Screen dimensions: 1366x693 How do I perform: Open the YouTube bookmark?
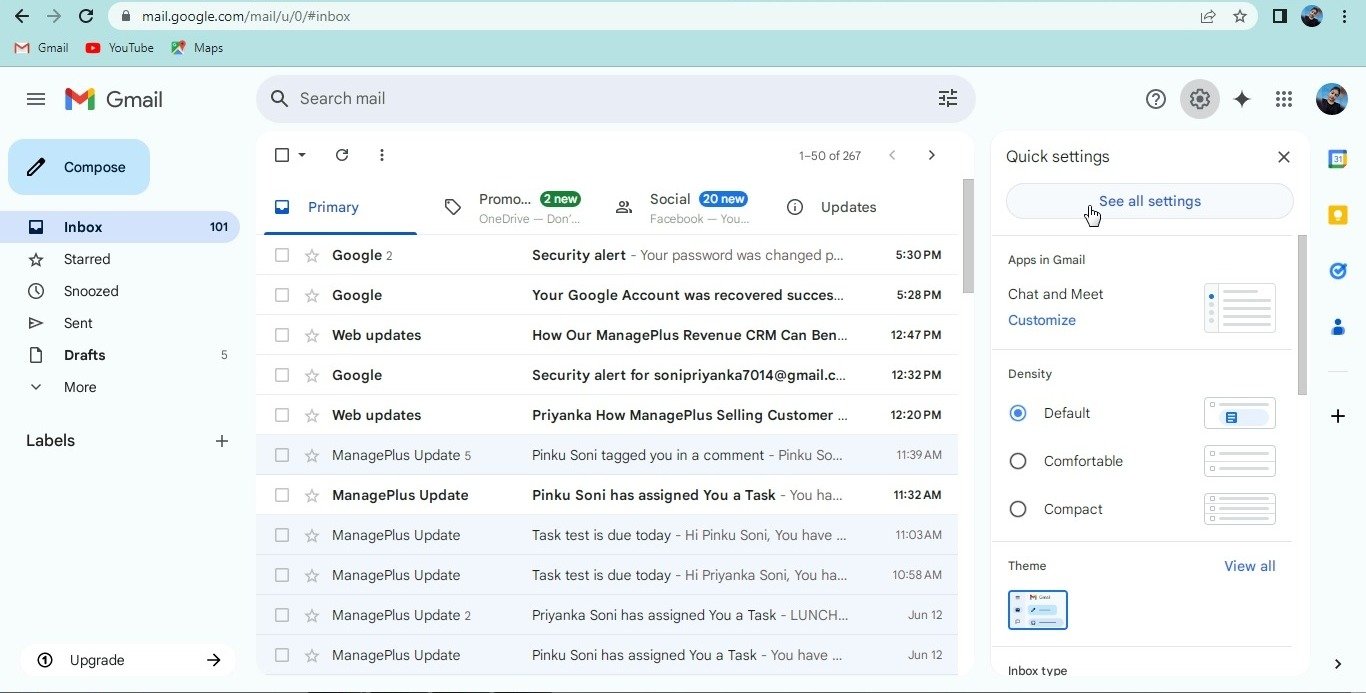click(x=119, y=48)
